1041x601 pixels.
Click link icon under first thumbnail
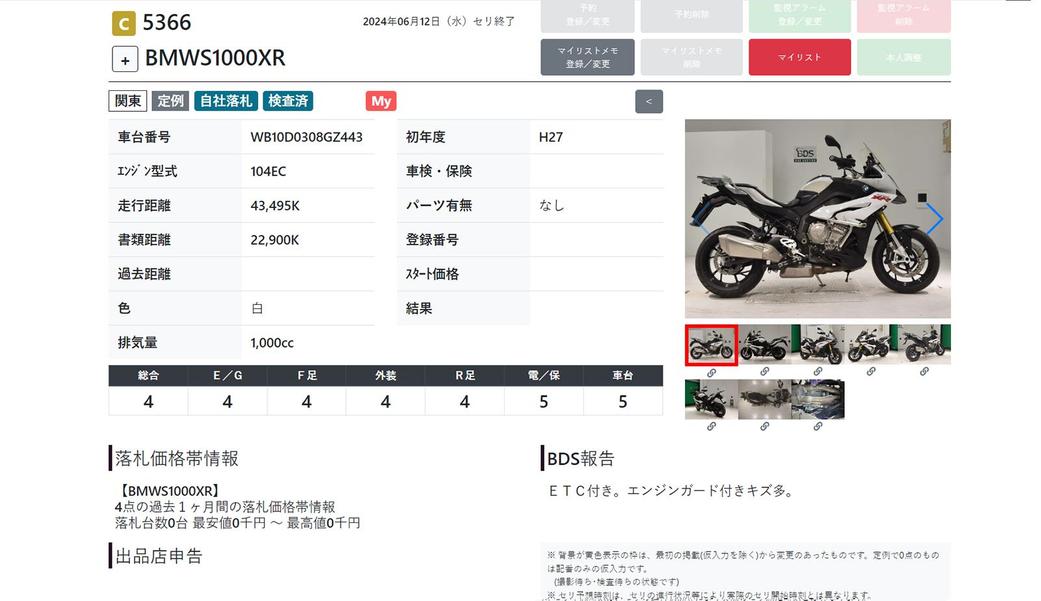coord(711,372)
